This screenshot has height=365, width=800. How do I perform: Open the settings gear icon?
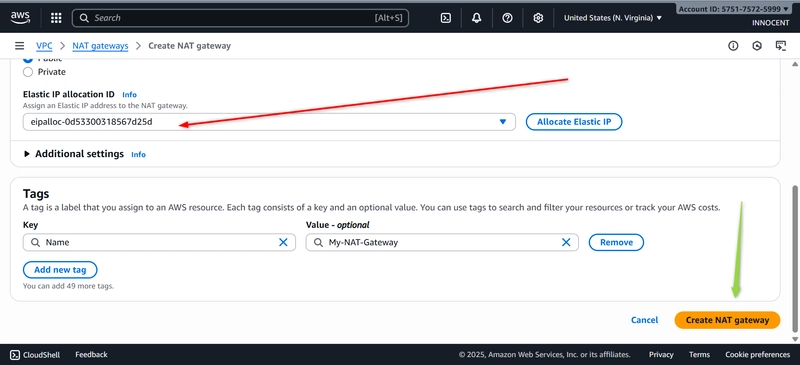click(538, 18)
